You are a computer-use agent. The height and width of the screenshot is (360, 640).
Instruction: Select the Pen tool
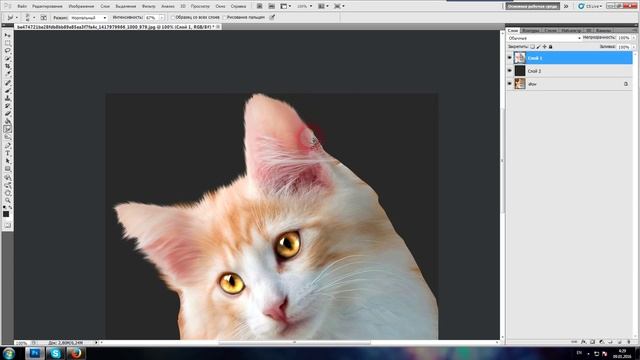(7, 144)
